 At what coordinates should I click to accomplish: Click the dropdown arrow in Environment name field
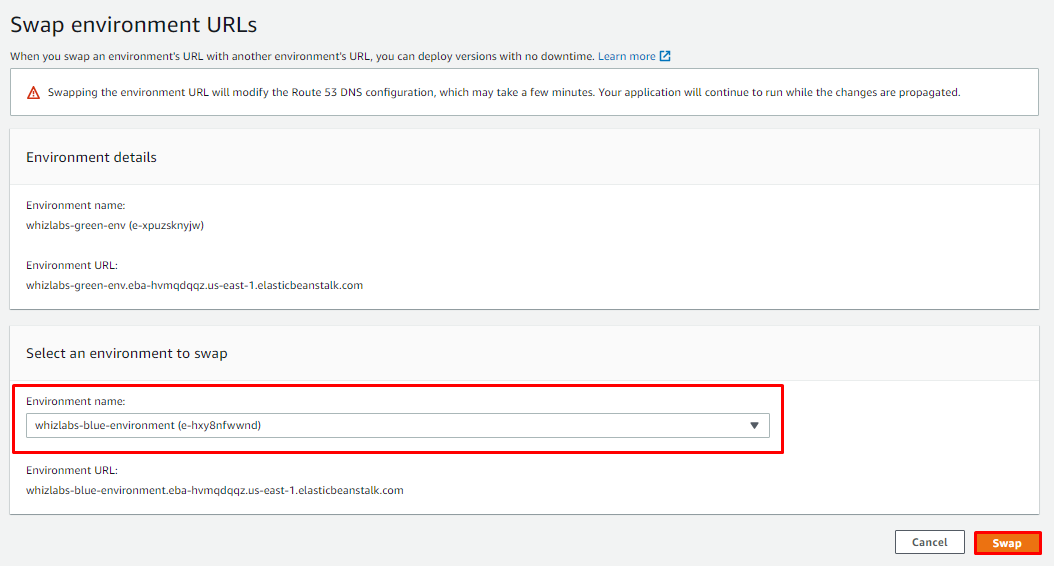754,426
